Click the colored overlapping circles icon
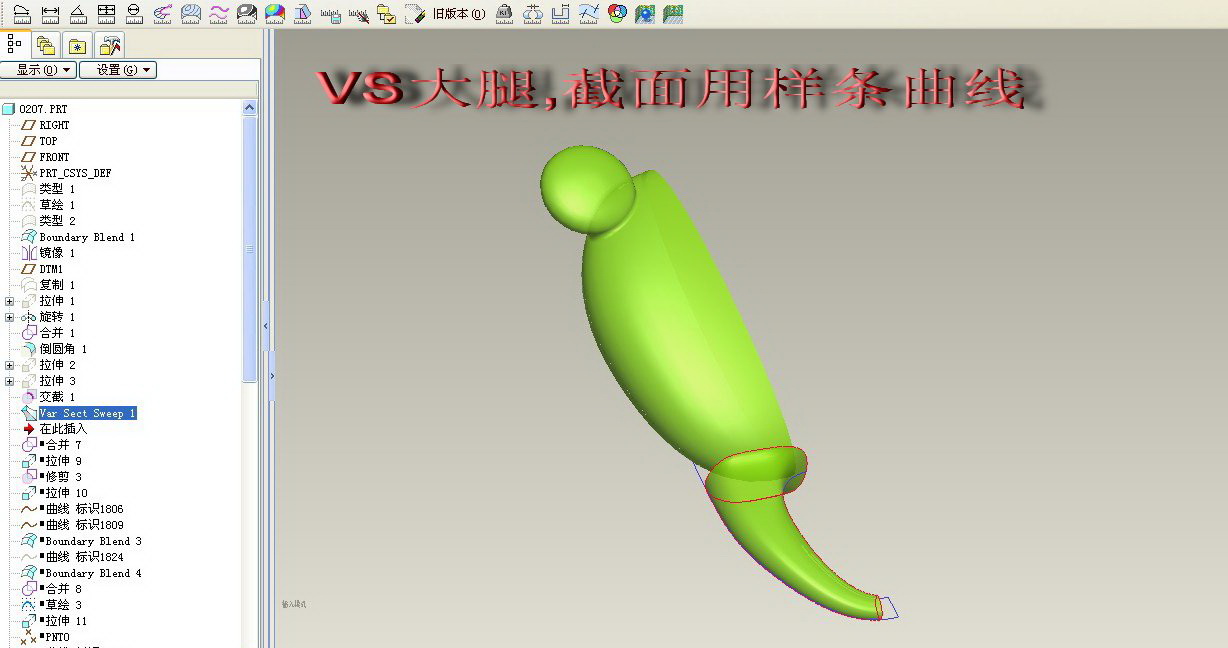Image resolution: width=1228 pixels, height=648 pixels. [617, 14]
